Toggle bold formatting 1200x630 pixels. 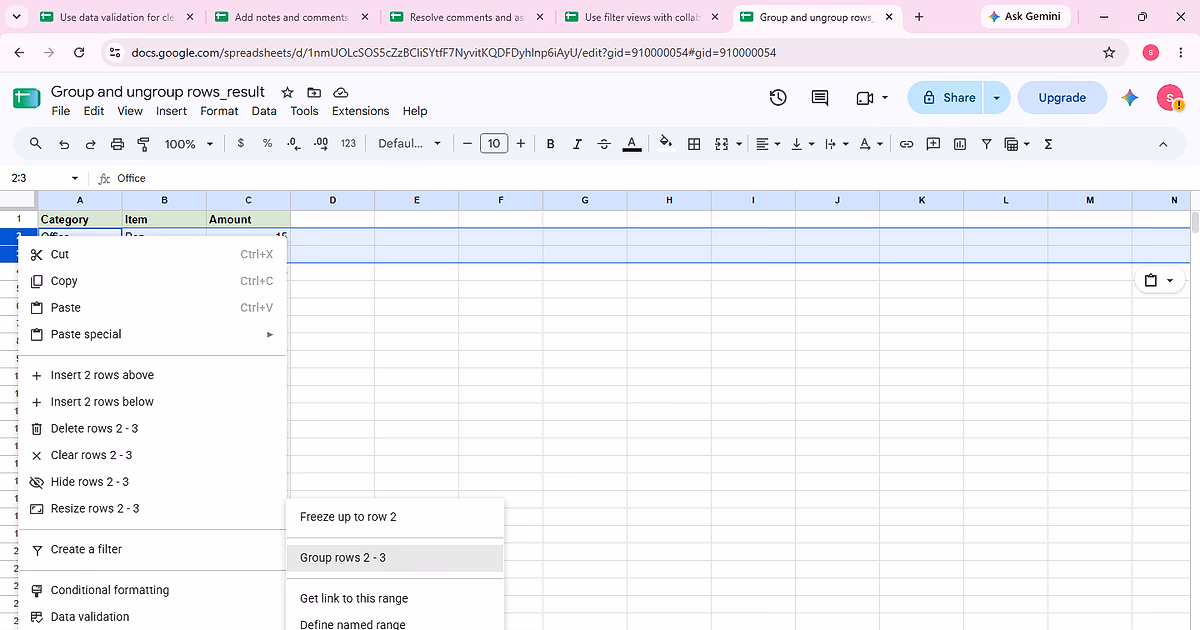coord(551,144)
